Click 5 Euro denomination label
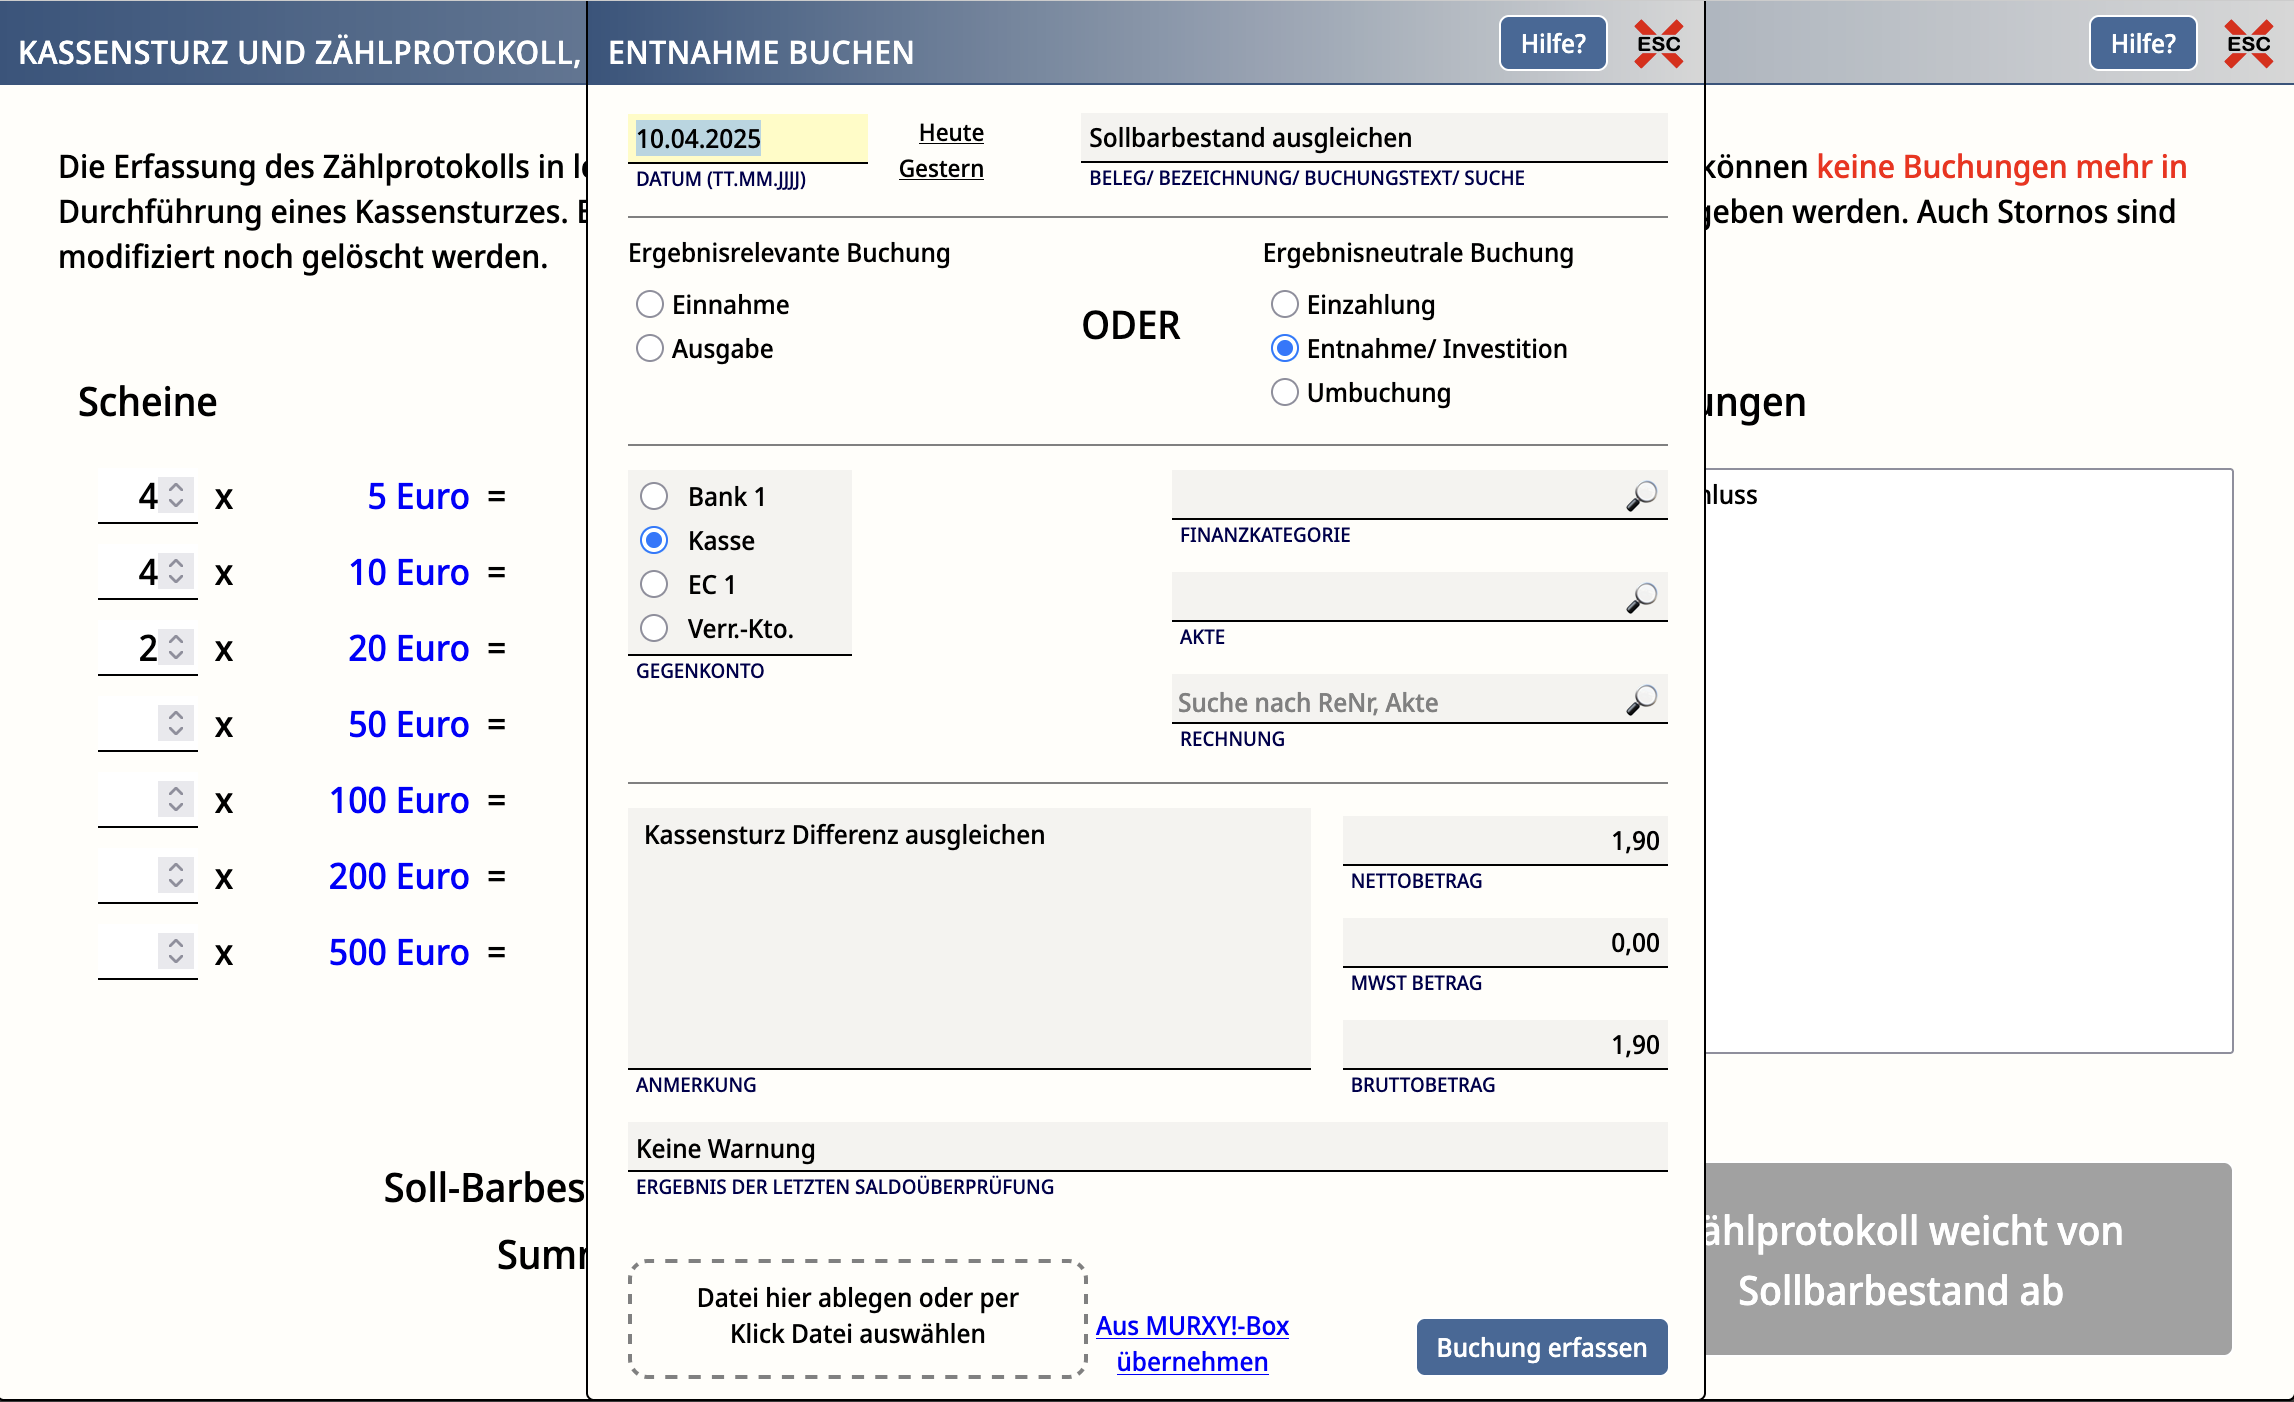This screenshot has height=1402, width=2294. tap(418, 496)
